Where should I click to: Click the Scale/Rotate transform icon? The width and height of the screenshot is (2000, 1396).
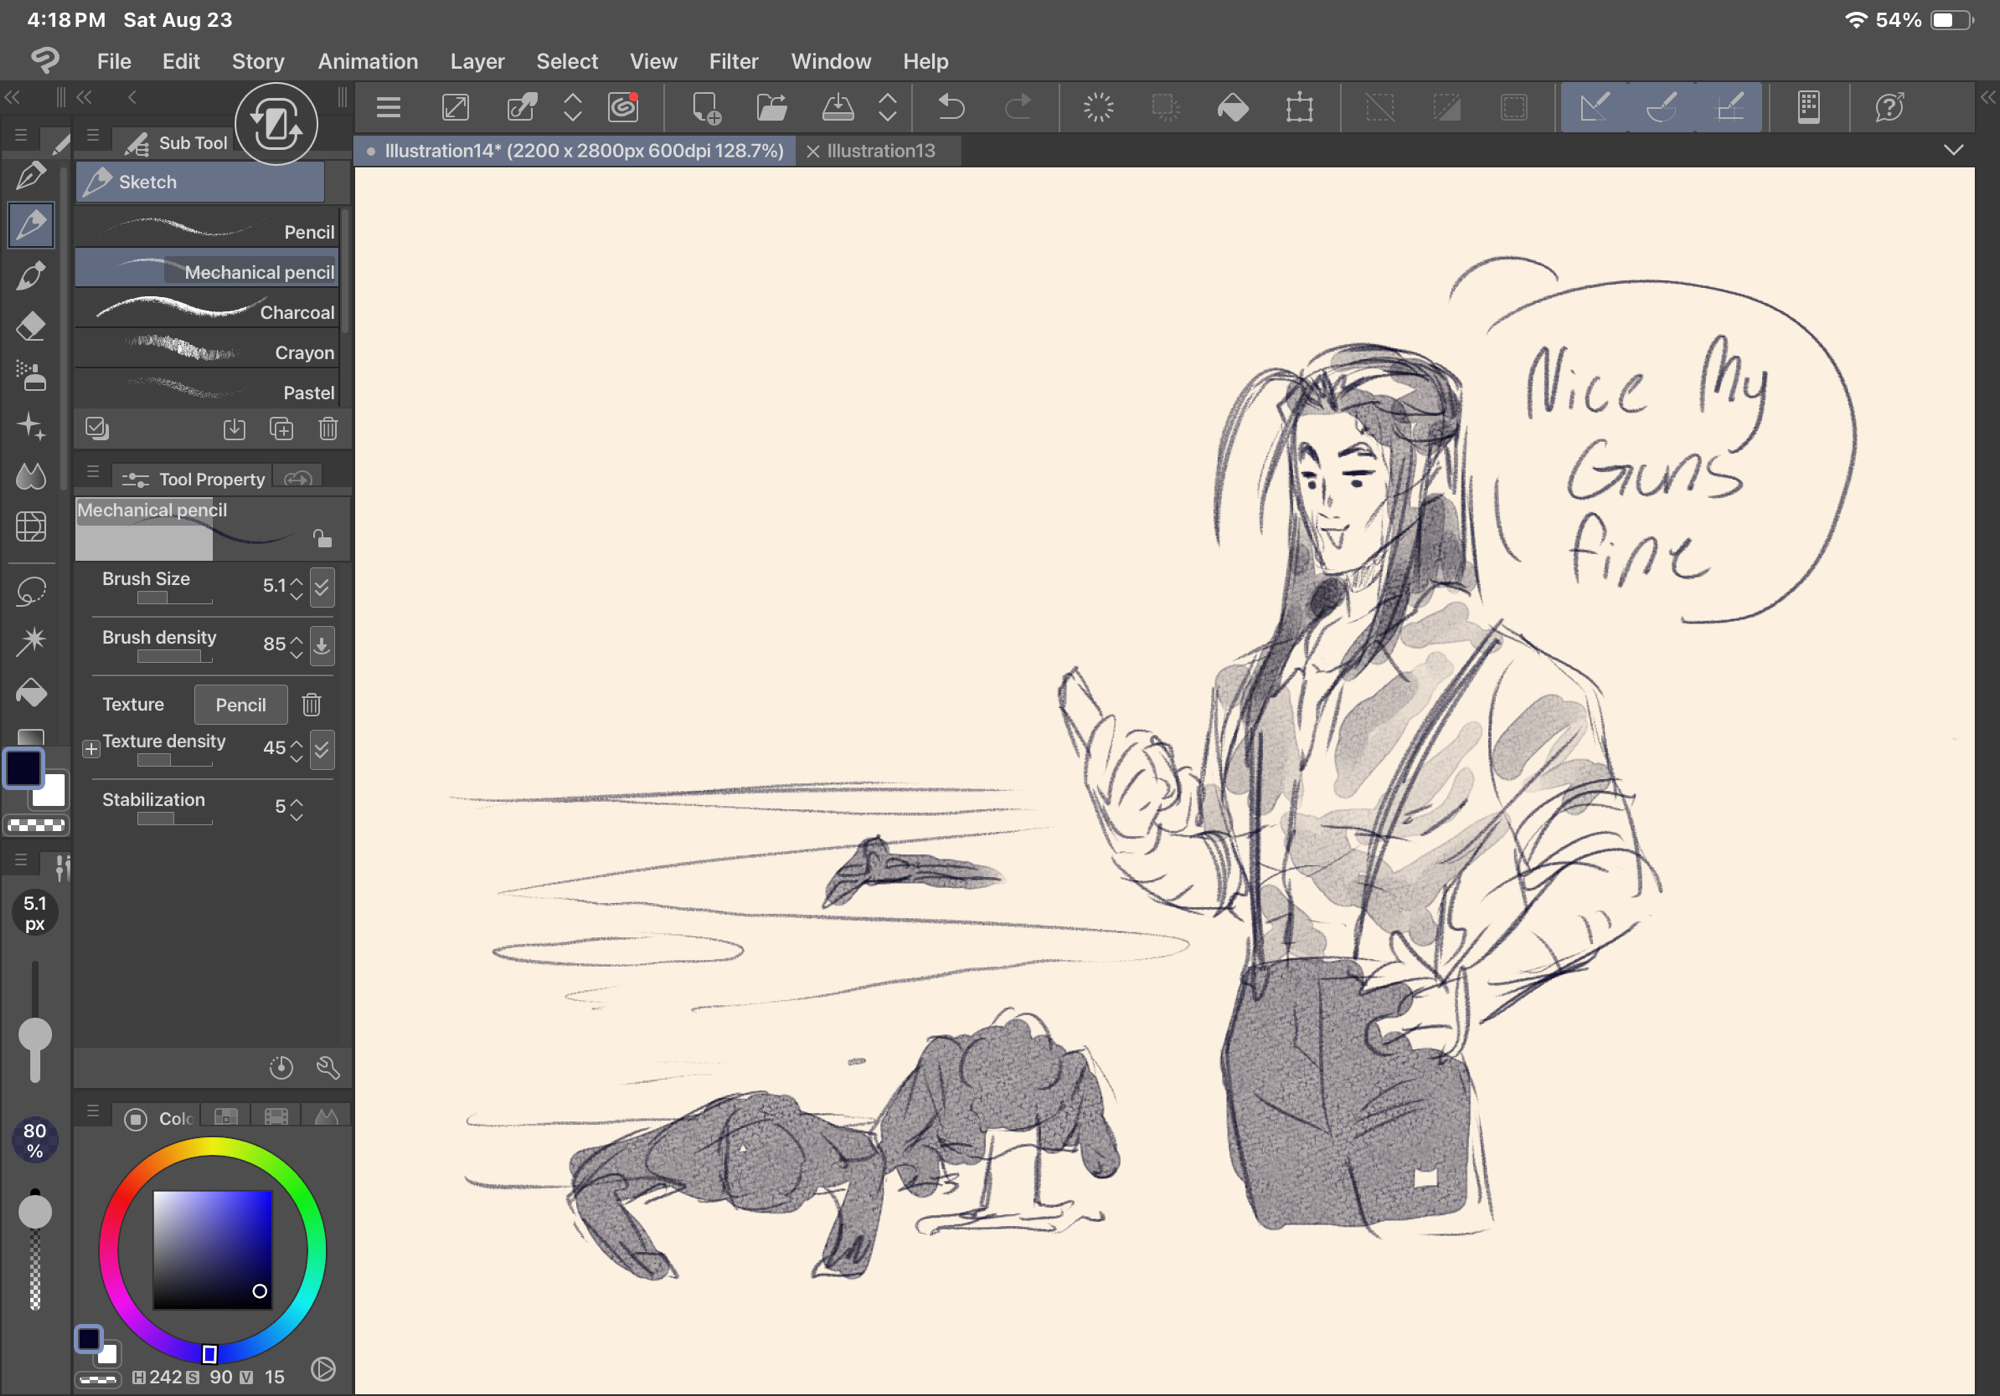(1299, 107)
